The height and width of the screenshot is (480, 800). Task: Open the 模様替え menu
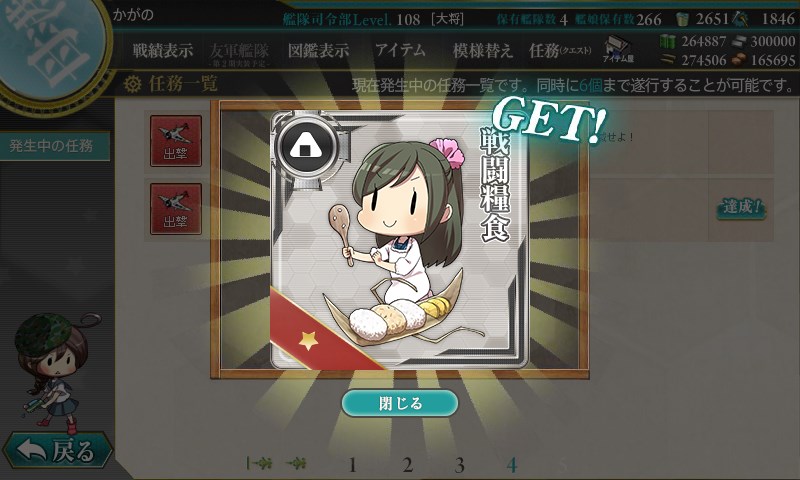point(483,50)
